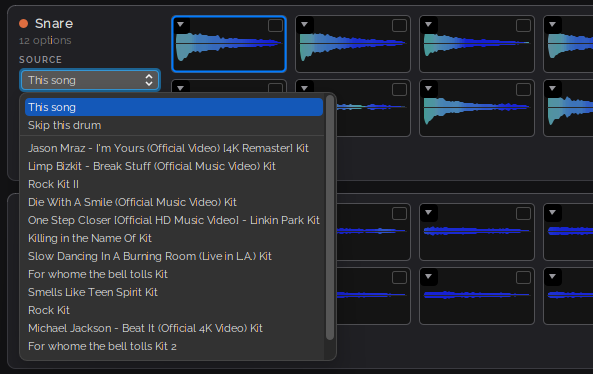Tick checkbox on highlighted first snare sample

275,26
